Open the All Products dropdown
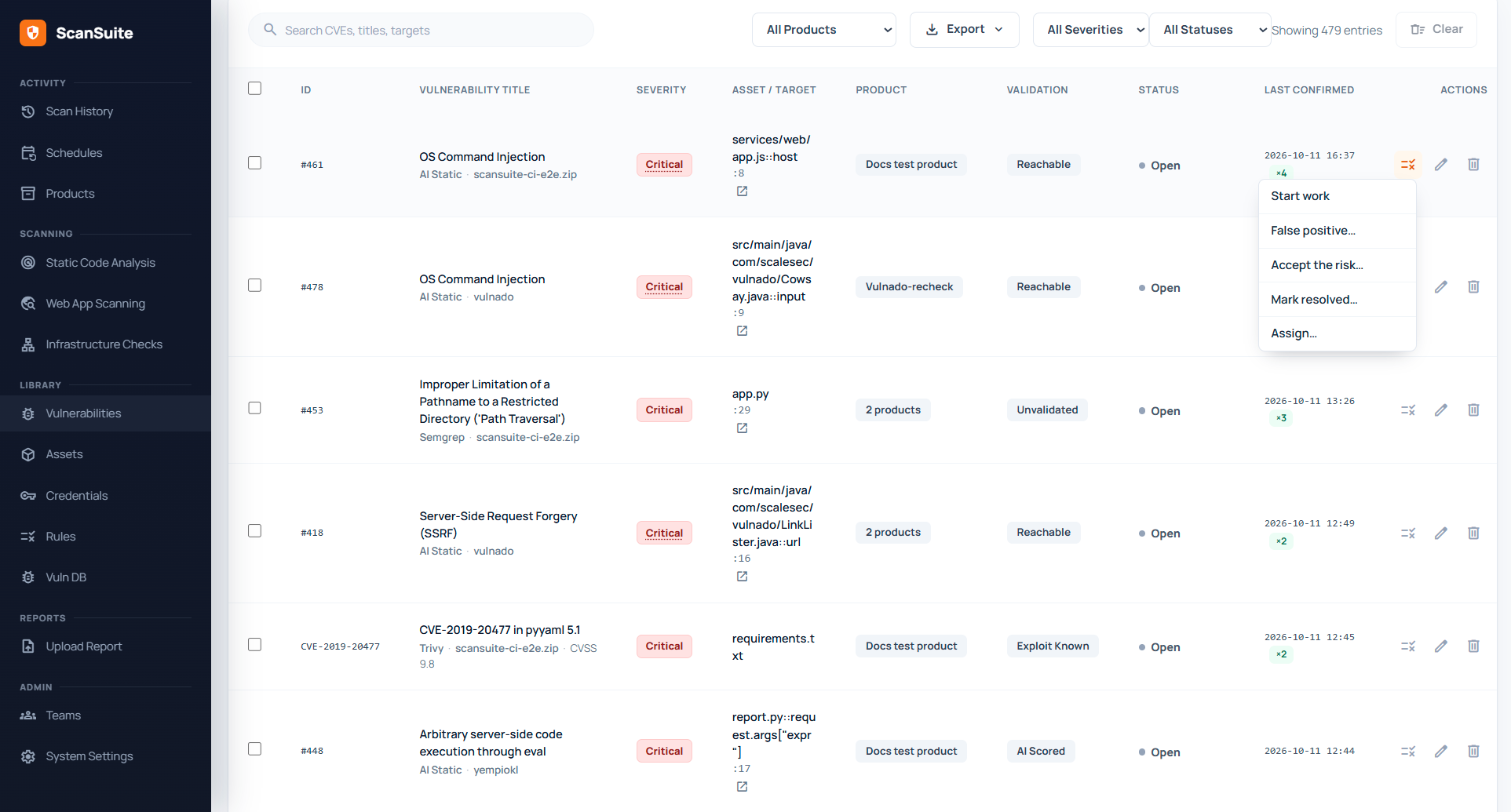 click(824, 30)
